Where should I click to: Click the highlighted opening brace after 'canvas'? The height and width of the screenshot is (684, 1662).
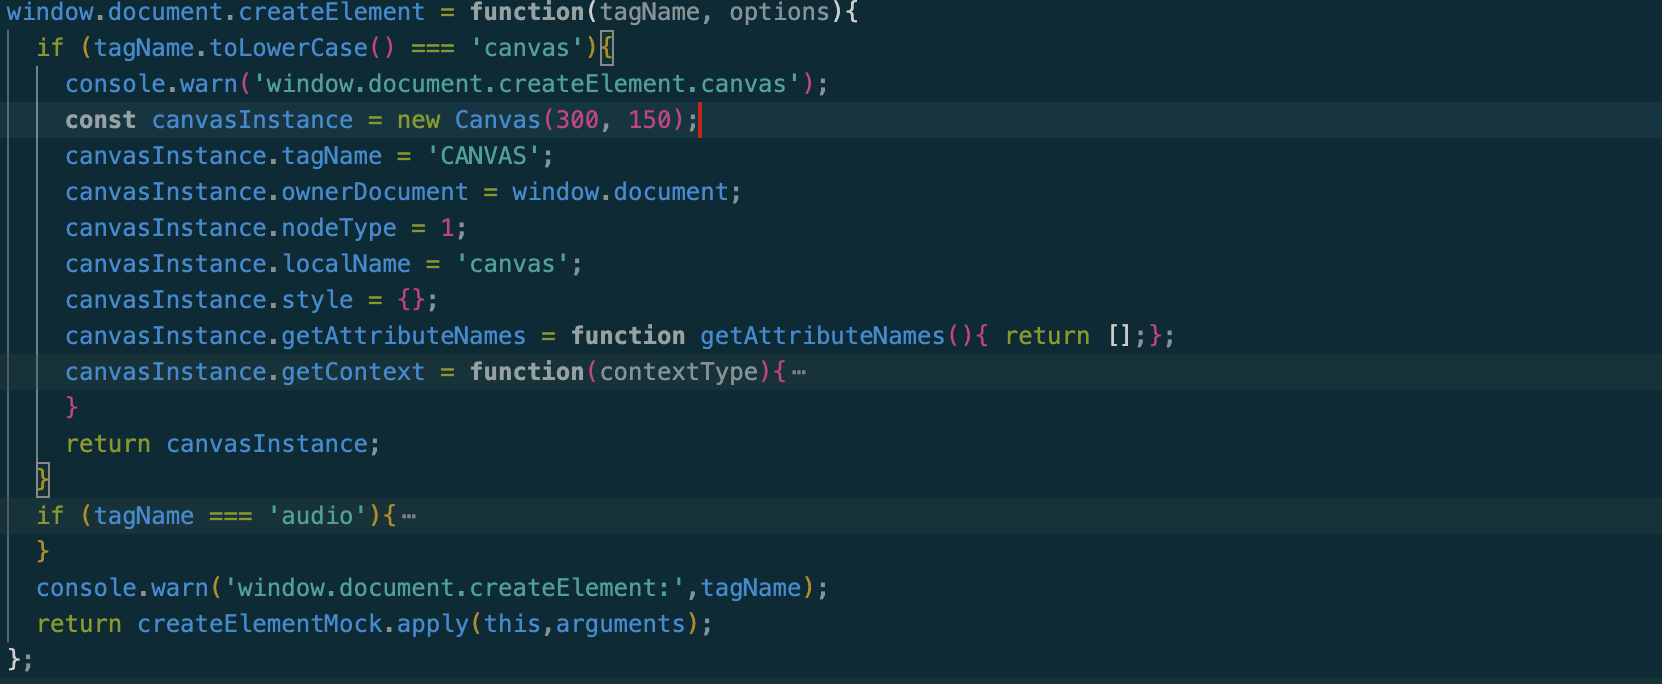606,48
